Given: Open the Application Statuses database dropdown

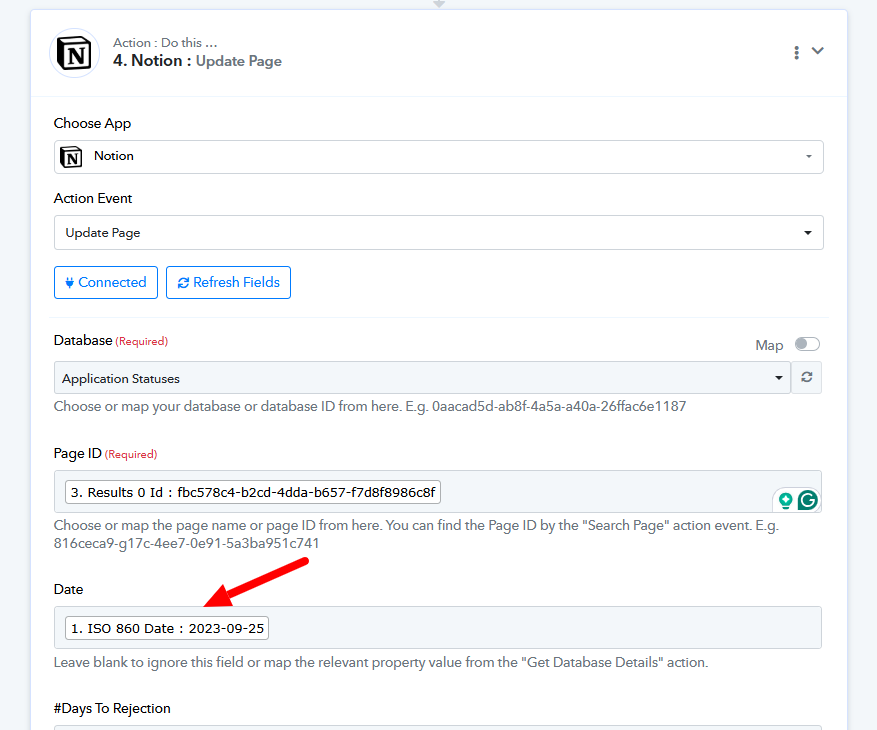Looking at the screenshot, I should tap(422, 378).
